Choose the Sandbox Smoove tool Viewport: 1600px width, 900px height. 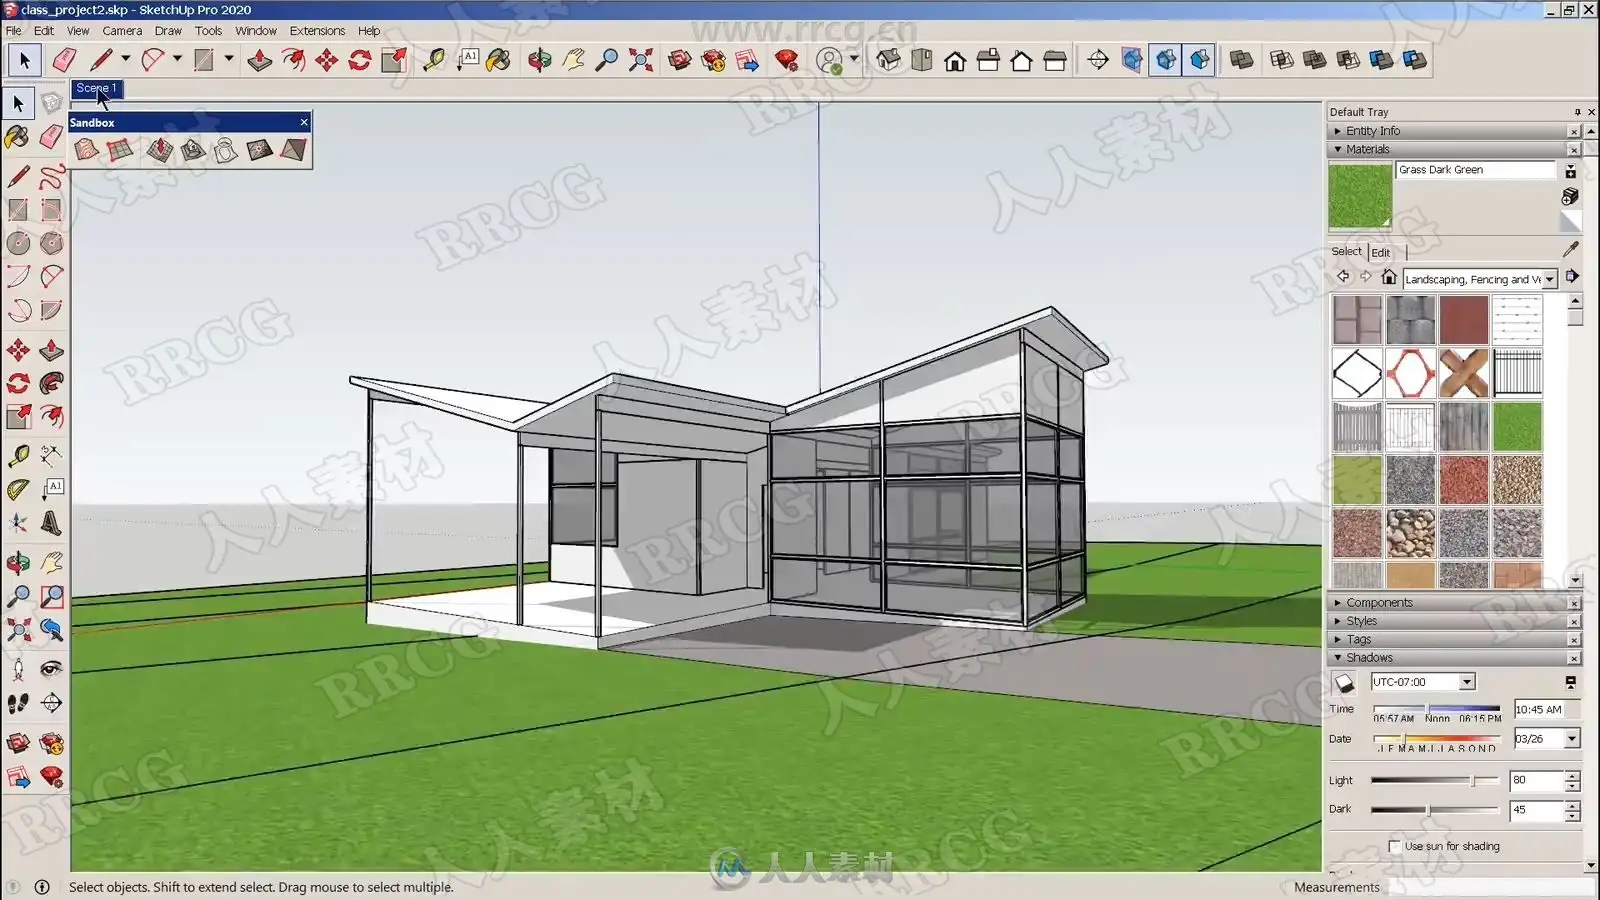[x=159, y=150]
